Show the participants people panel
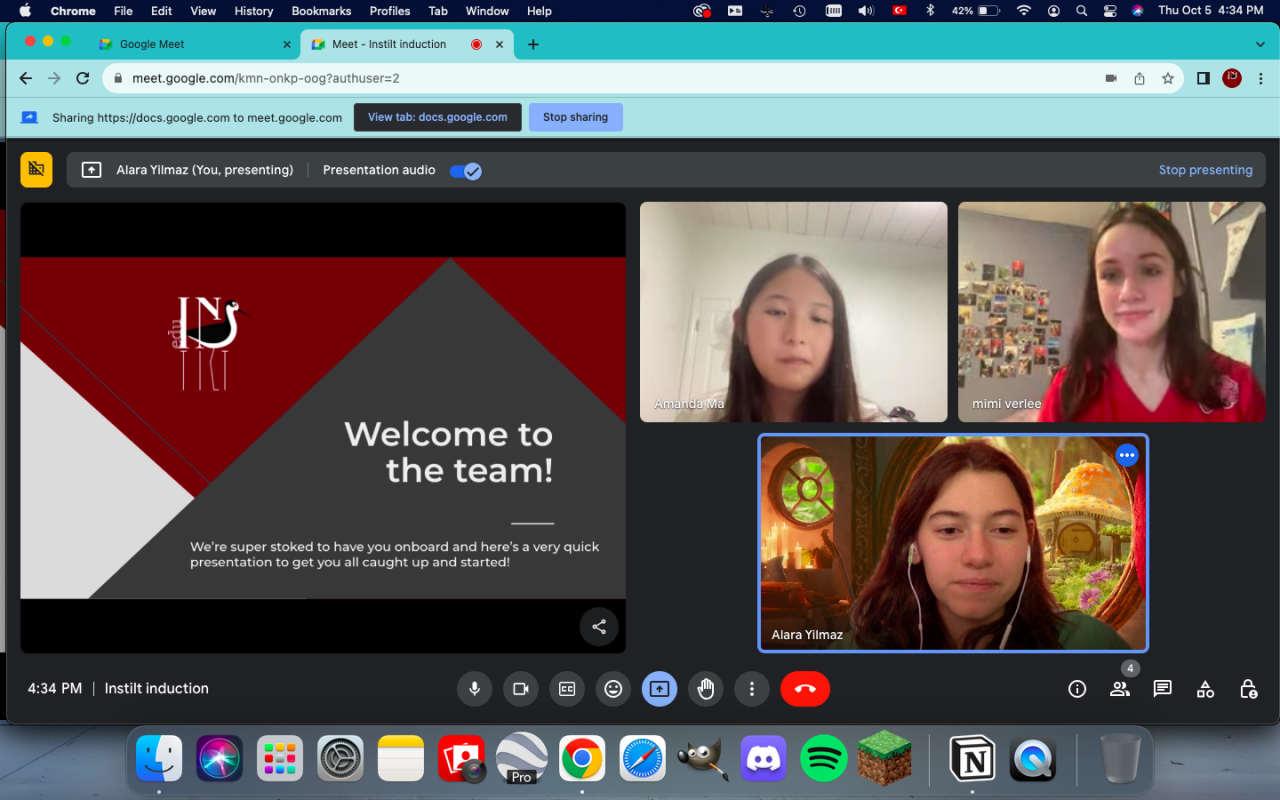The width and height of the screenshot is (1280, 800). tap(1119, 689)
